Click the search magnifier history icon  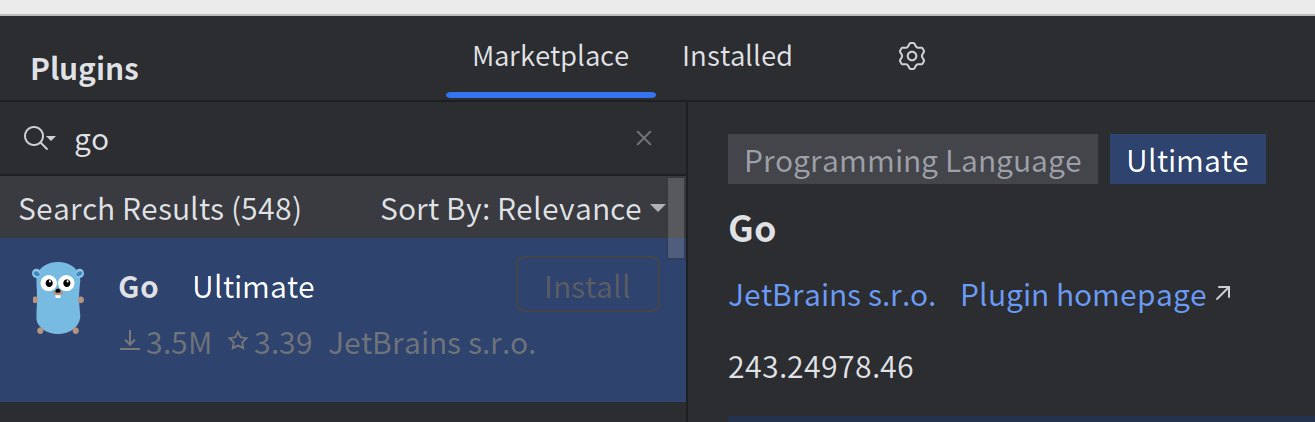pos(39,139)
